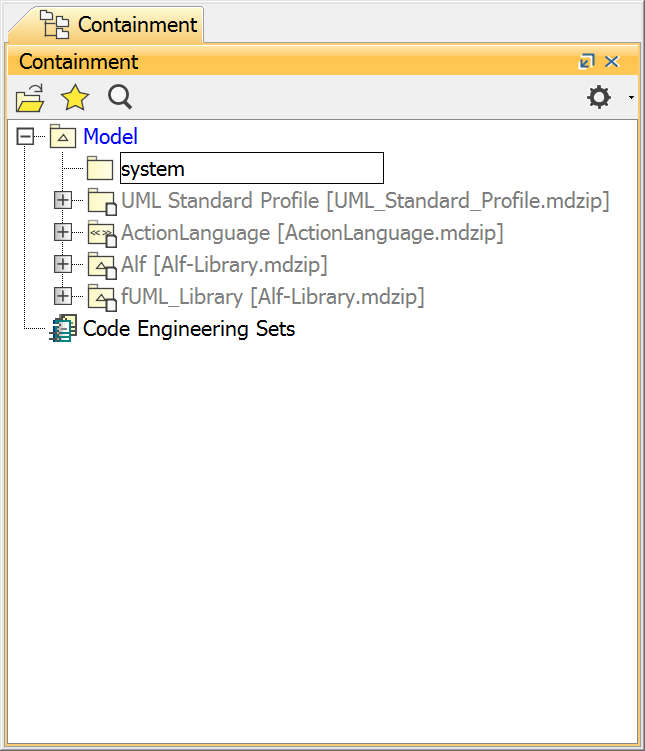Click the Model package icon
Screen dimensions: 645x751
click(63, 137)
